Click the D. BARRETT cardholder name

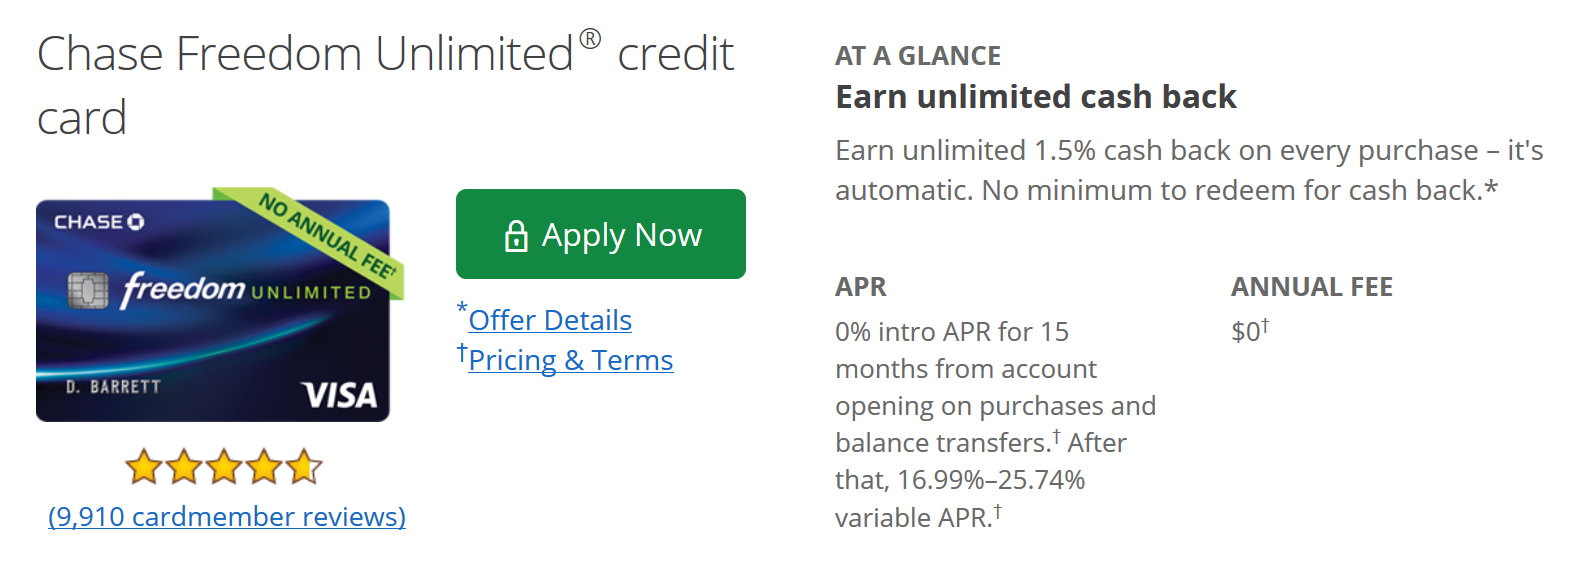point(113,387)
